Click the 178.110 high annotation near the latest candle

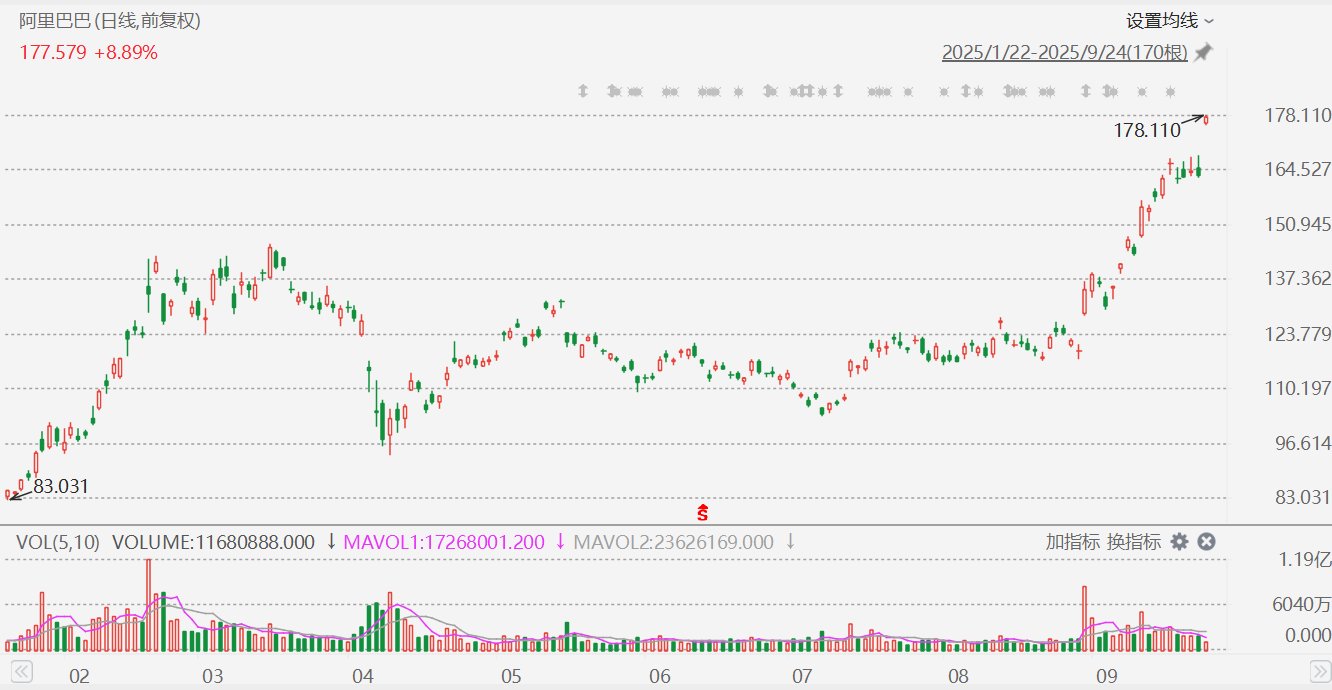[1147, 130]
